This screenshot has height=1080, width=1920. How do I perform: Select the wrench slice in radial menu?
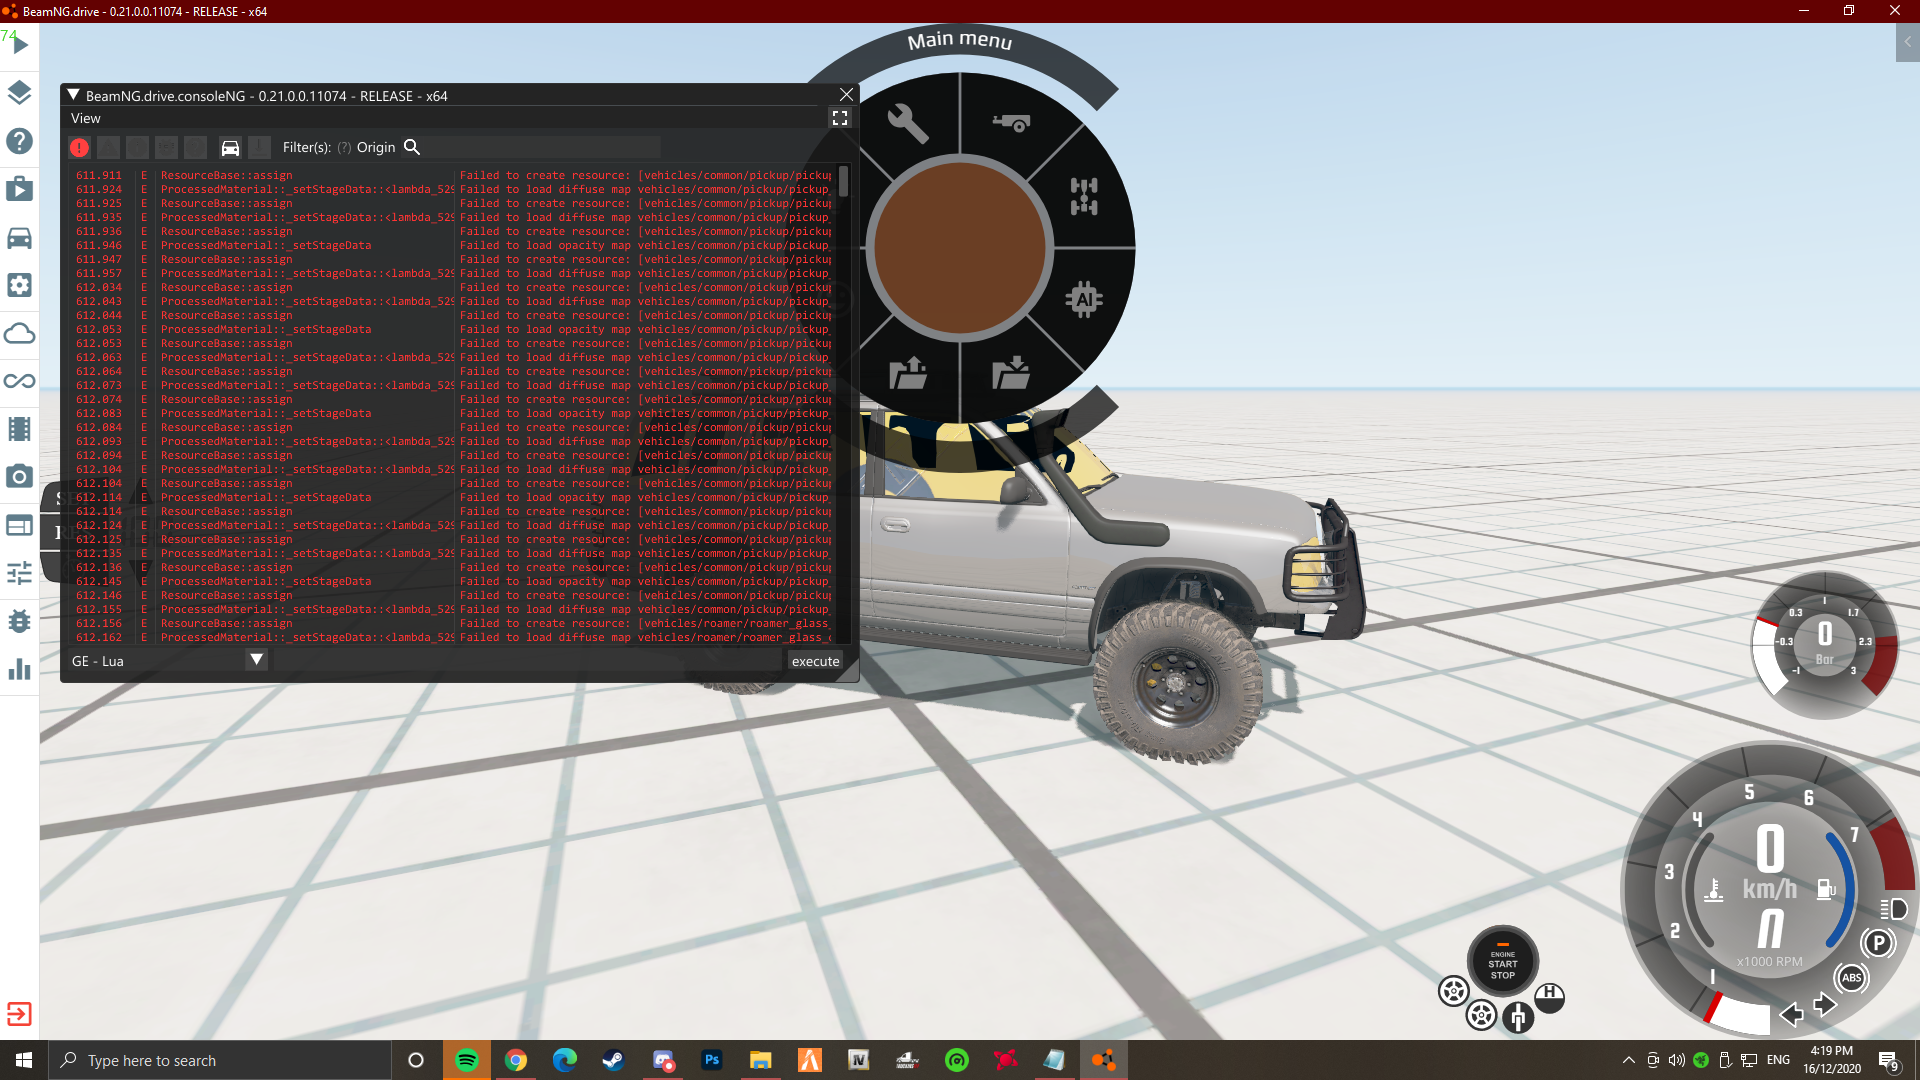point(908,123)
